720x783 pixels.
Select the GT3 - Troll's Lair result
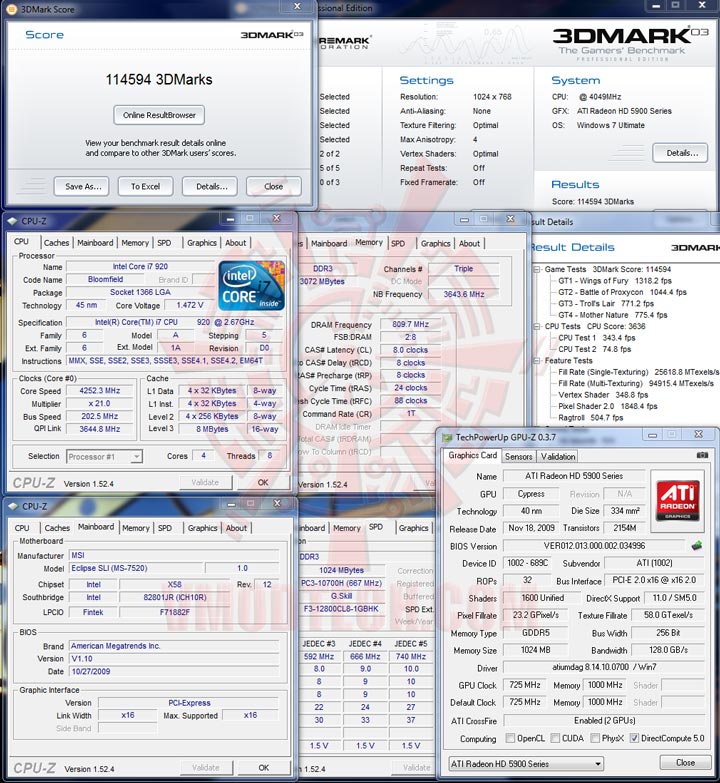tap(606, 304)
